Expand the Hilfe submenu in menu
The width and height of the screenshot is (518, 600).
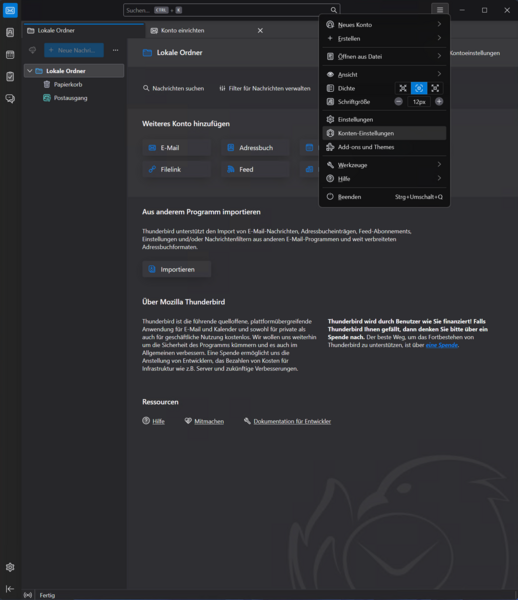click(384, 179)
